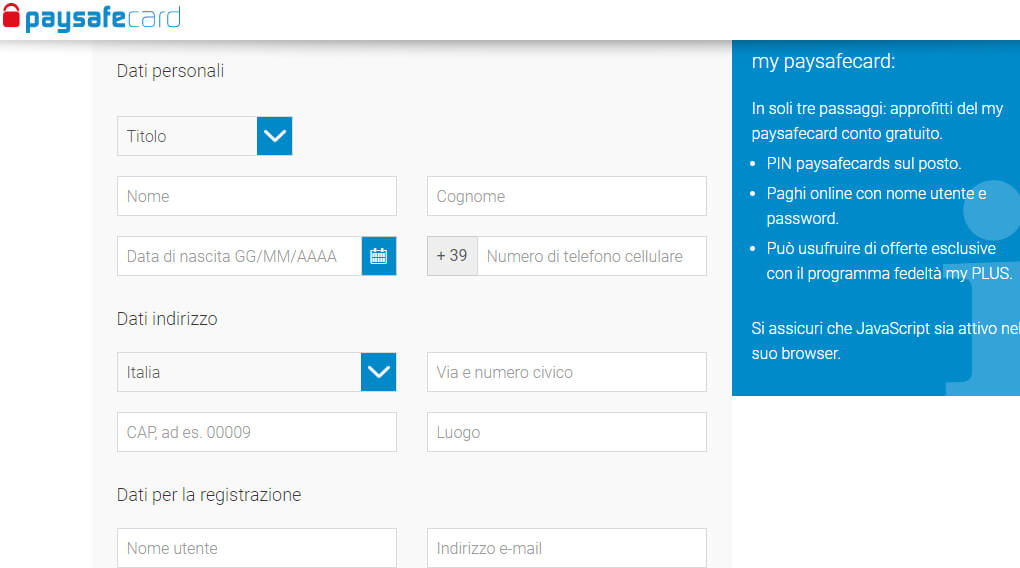The height and width of the screenshot is (568, 1020).
Task: Click the Paghi online con nome utente text
Action: tap(876, 206)
